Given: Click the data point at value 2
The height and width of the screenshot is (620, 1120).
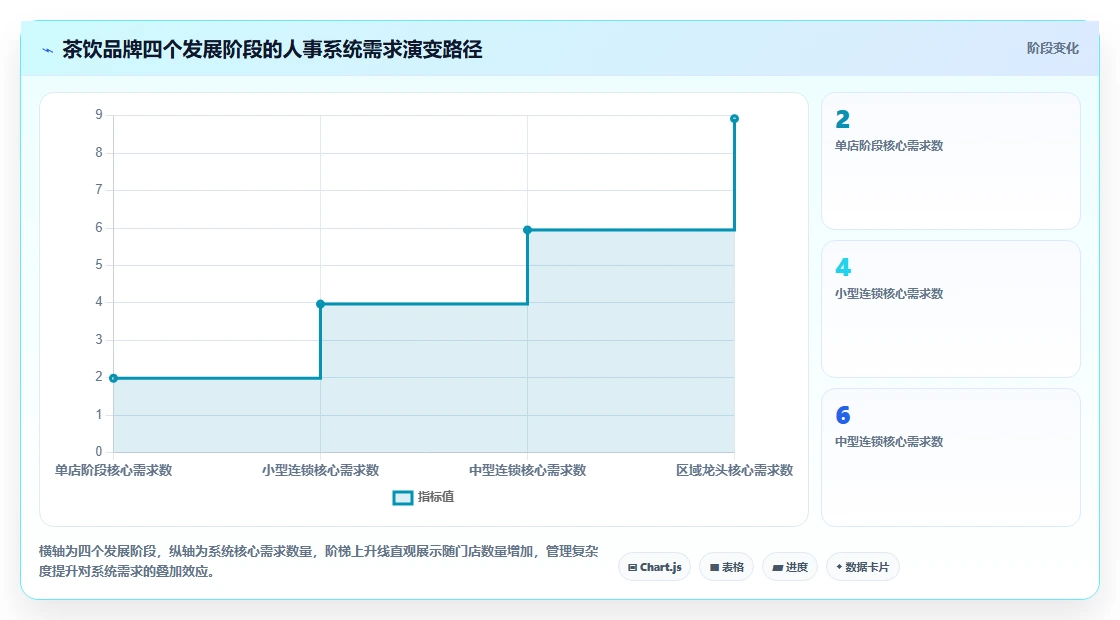Looking at the screenshot, I should (114, 378).
